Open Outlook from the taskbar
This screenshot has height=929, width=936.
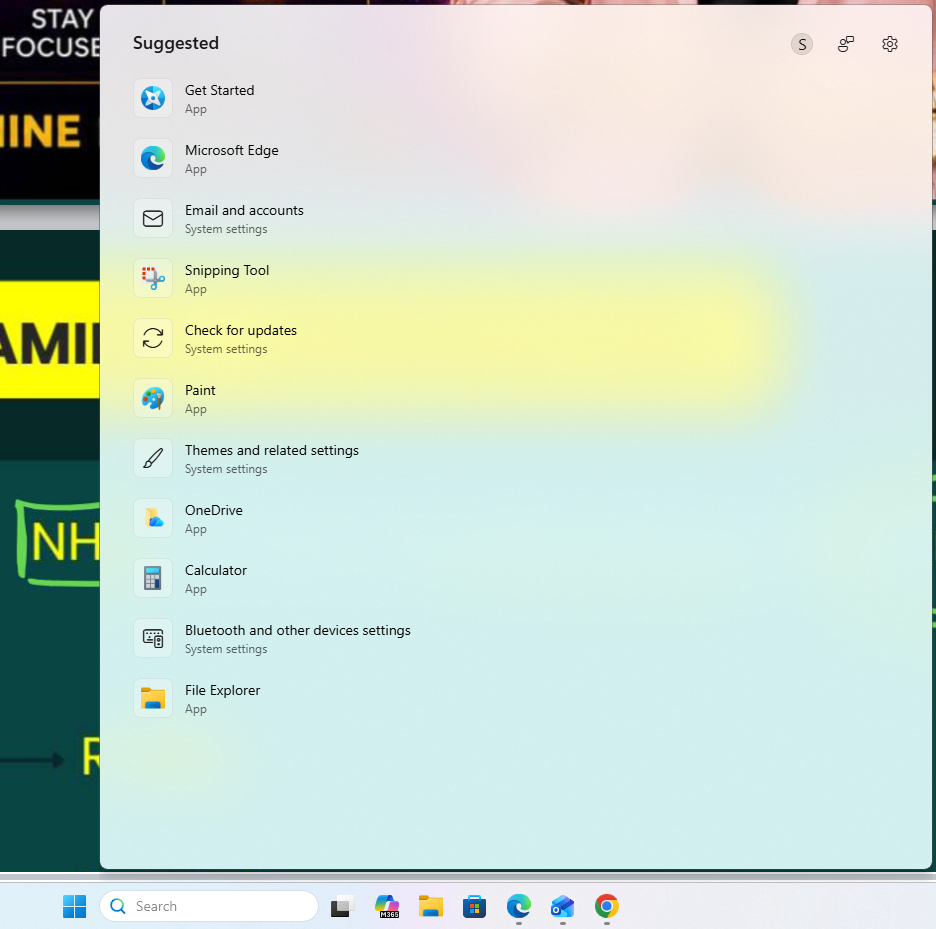[562, 906]
